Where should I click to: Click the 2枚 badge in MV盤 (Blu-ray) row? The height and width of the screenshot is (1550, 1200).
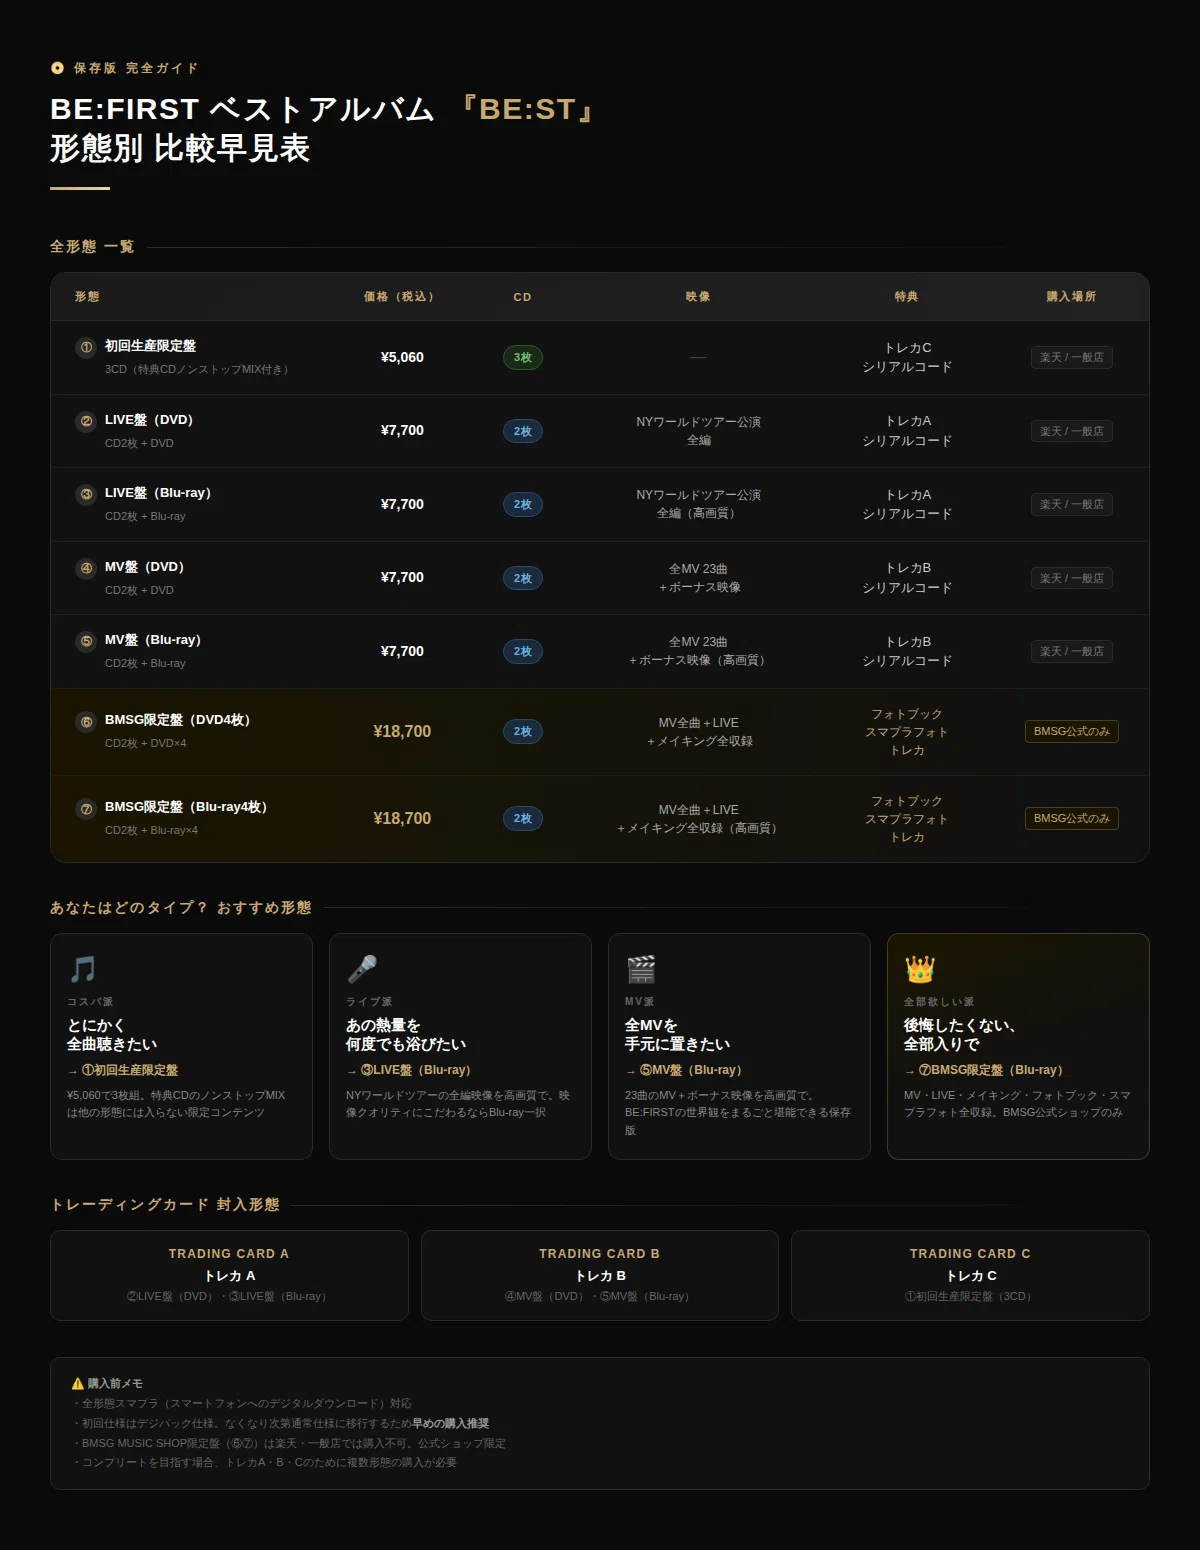click(x=522, y=651)
